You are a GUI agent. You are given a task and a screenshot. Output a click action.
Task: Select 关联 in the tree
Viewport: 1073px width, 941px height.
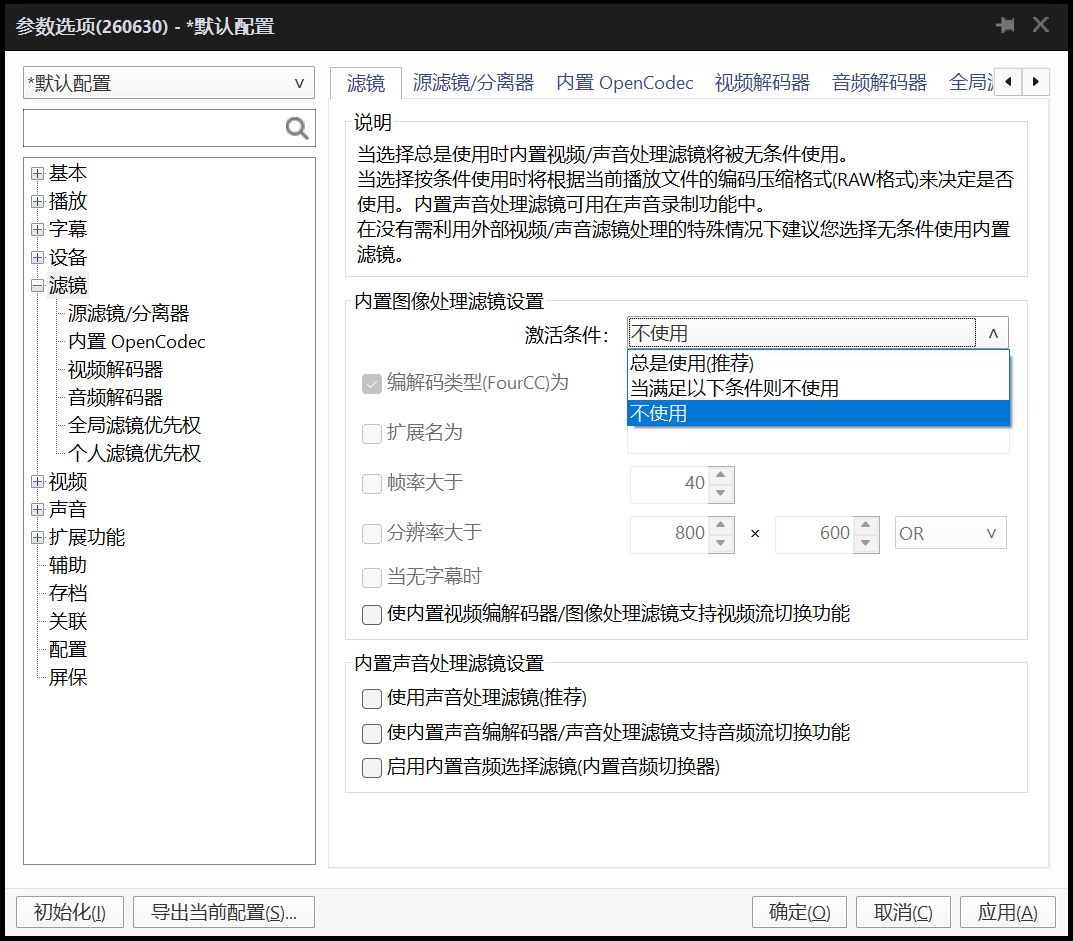[x=68, y=621]
